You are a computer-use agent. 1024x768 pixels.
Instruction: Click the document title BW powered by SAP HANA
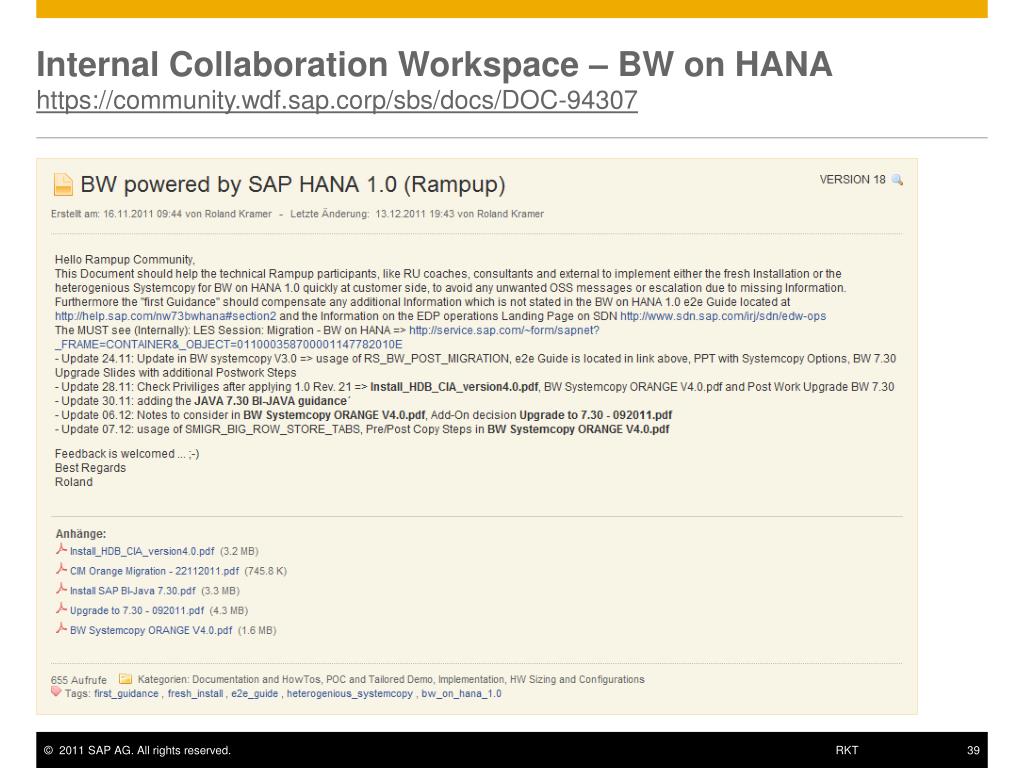[x=293, y=185]
